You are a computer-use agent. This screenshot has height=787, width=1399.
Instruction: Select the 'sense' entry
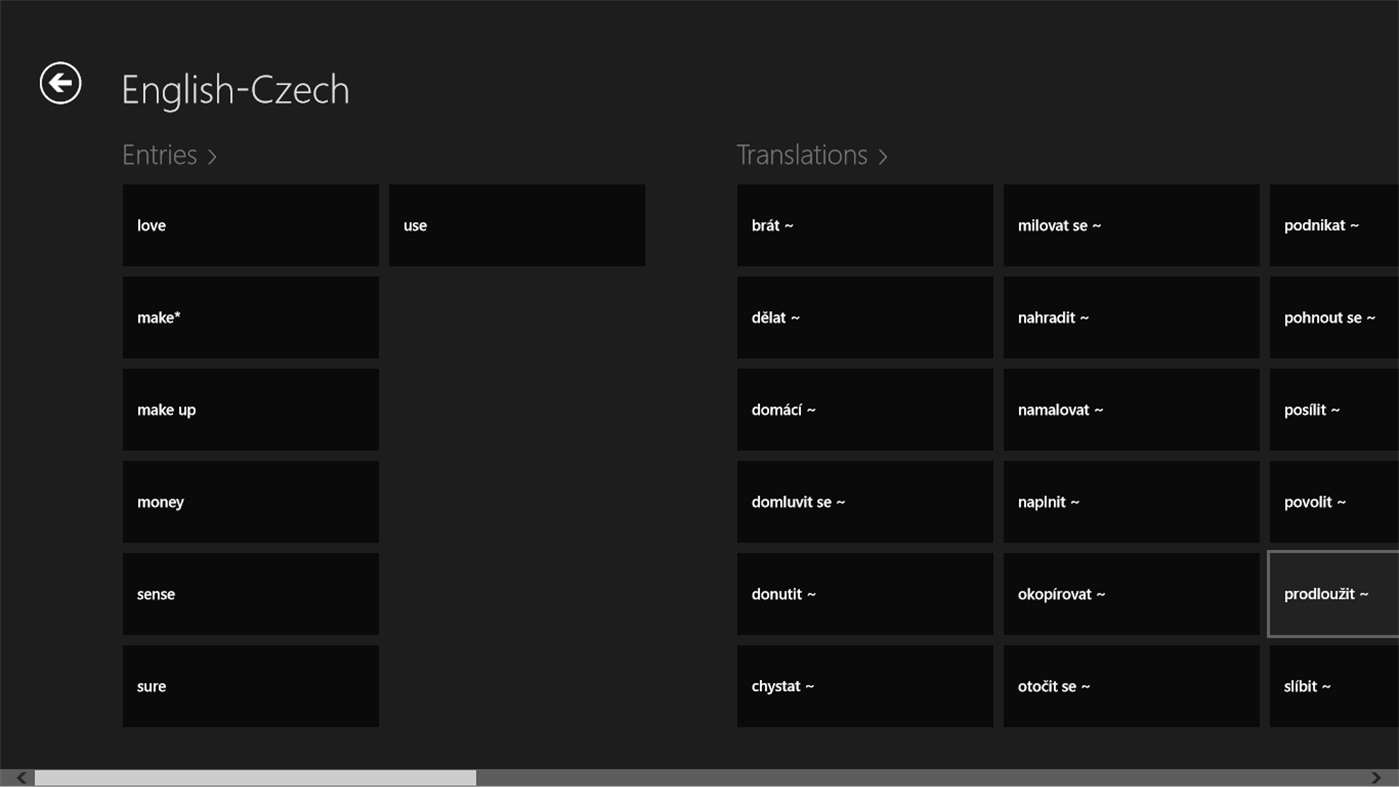coord(250,593)
